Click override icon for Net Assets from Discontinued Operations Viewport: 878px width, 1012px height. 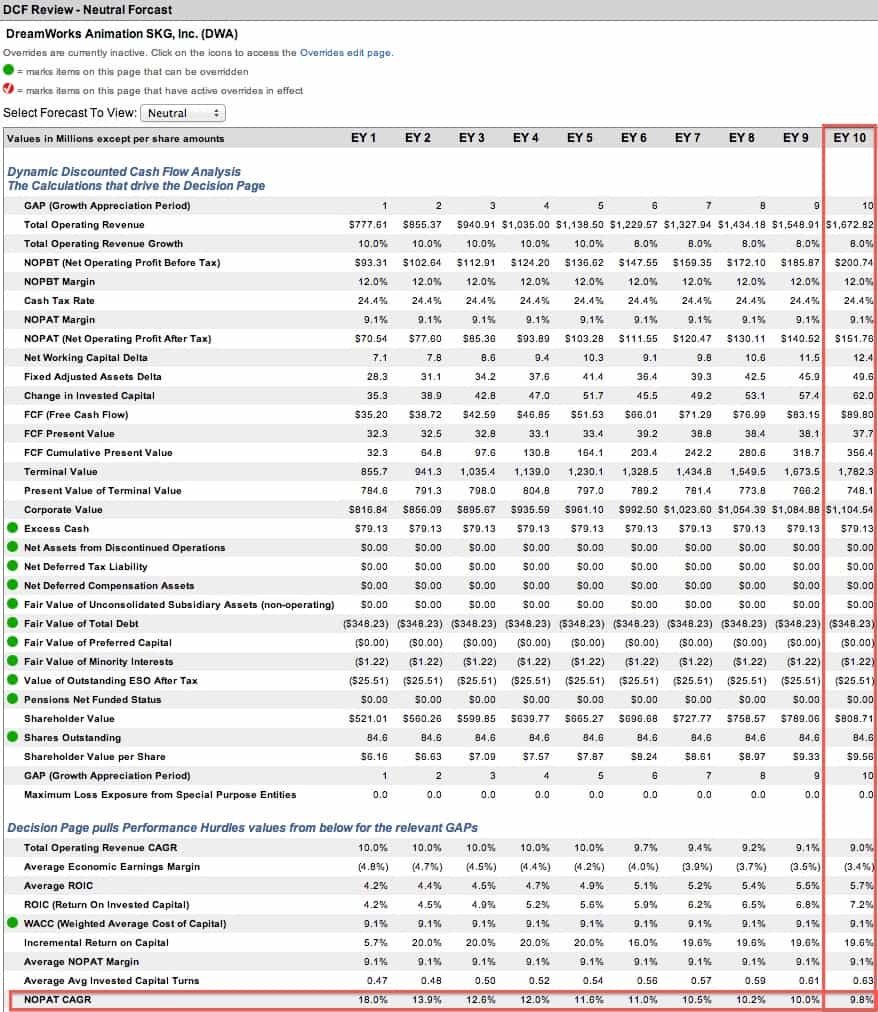tap(12, 547)
